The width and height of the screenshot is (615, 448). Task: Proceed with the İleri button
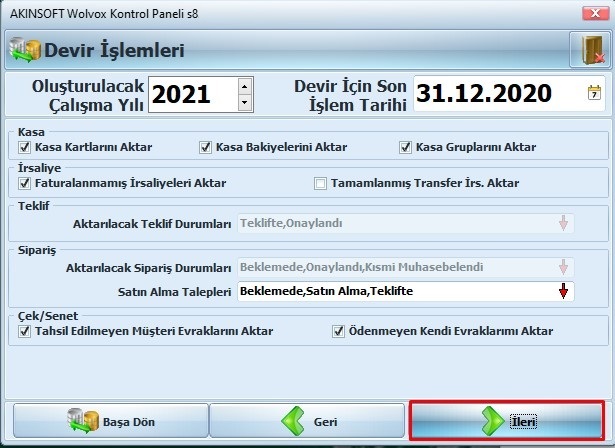506,421
